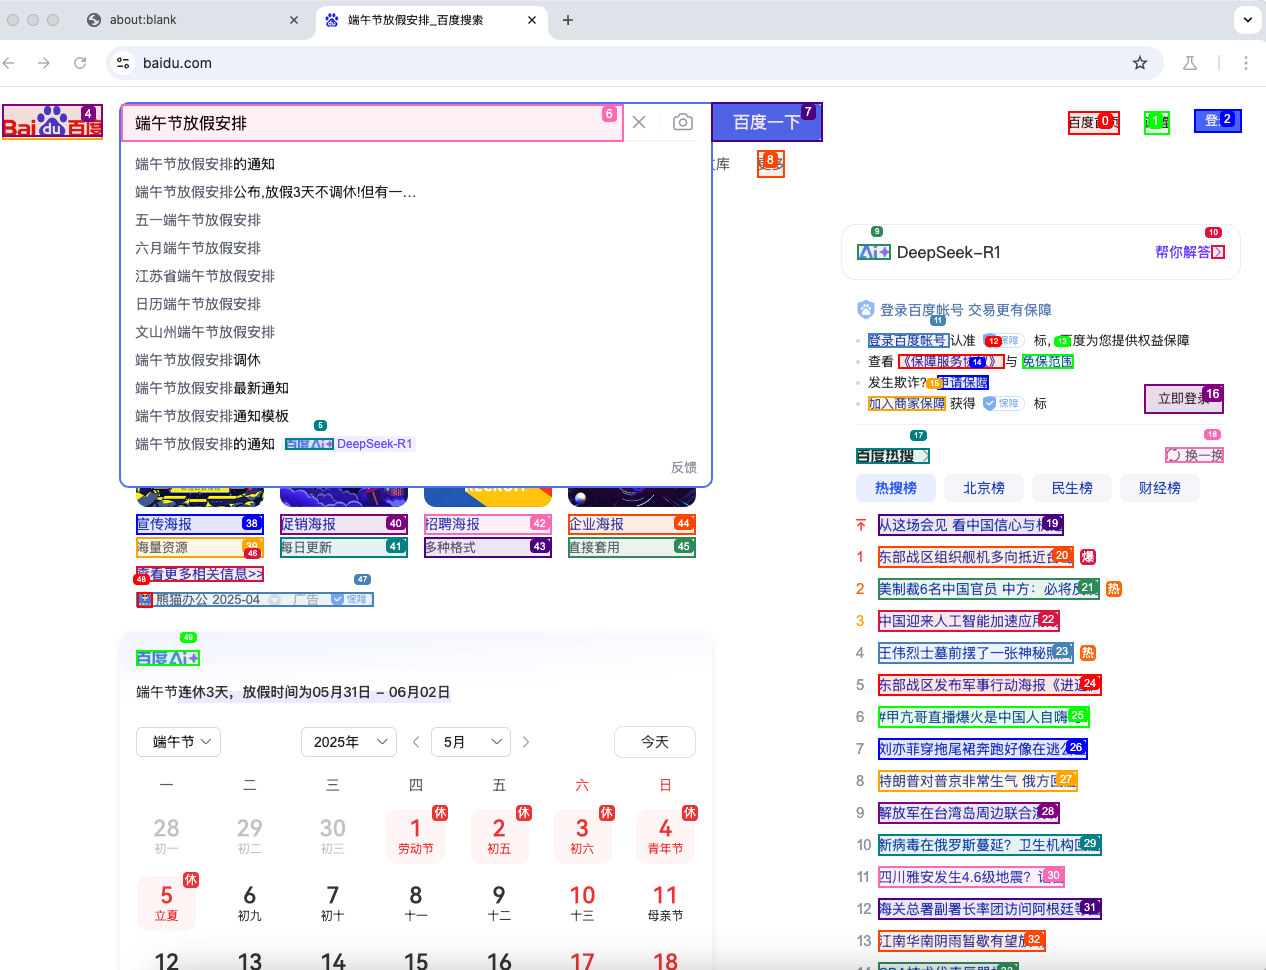Click the AI+ icon beside DeepSeek-R1 card
Screen dimensions: 1266x970
pyautogui.click(x=874, y=252)
